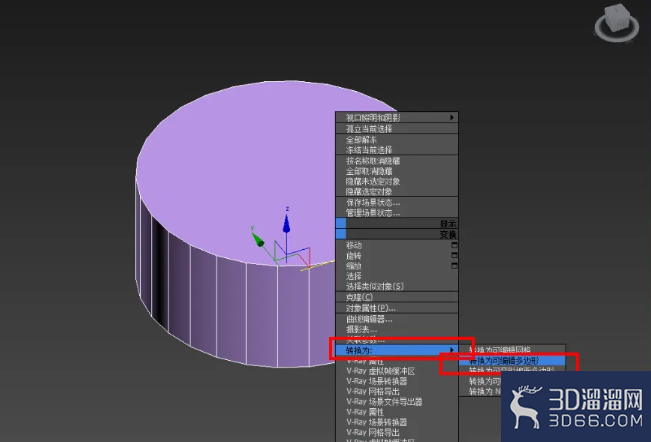Expand submenu arrow of 转换为:

click(x=452, y=350)
